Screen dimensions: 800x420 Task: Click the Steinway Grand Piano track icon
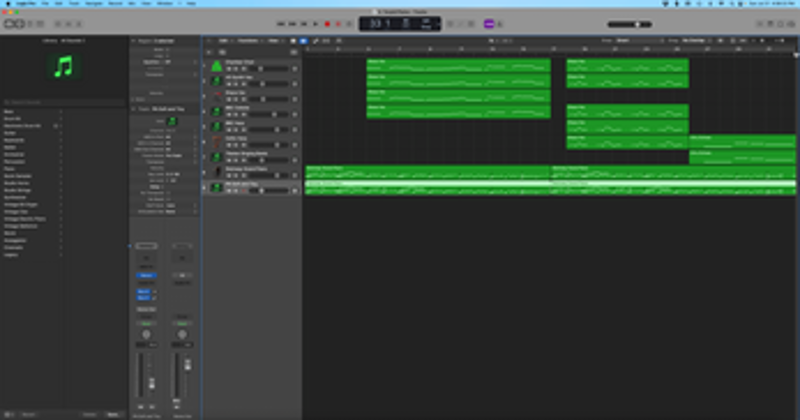point(217,172)
